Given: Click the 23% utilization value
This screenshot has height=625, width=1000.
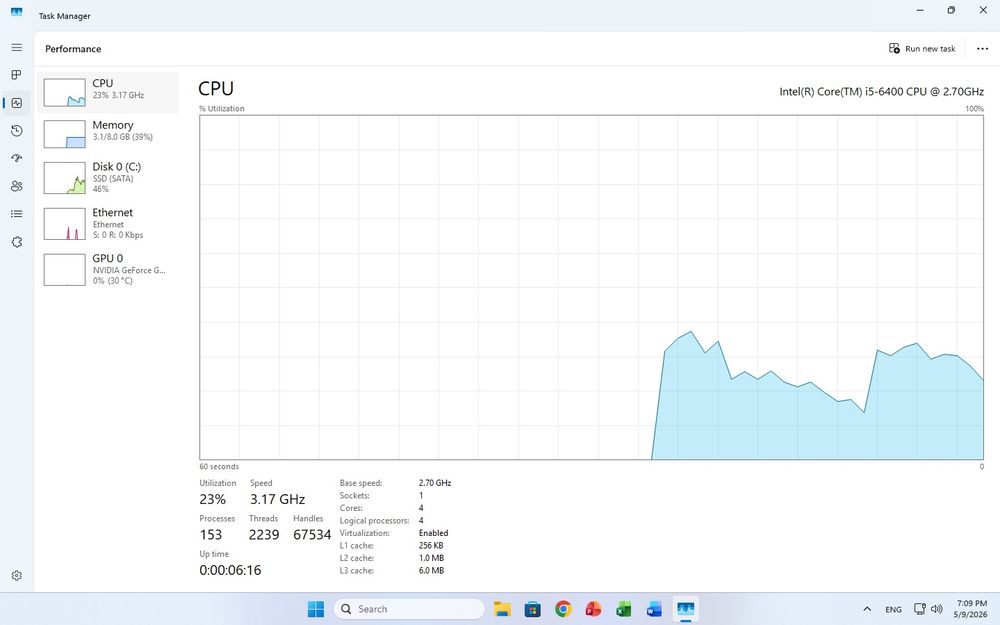Looking at the screenshot, I should tap(212, 499).
